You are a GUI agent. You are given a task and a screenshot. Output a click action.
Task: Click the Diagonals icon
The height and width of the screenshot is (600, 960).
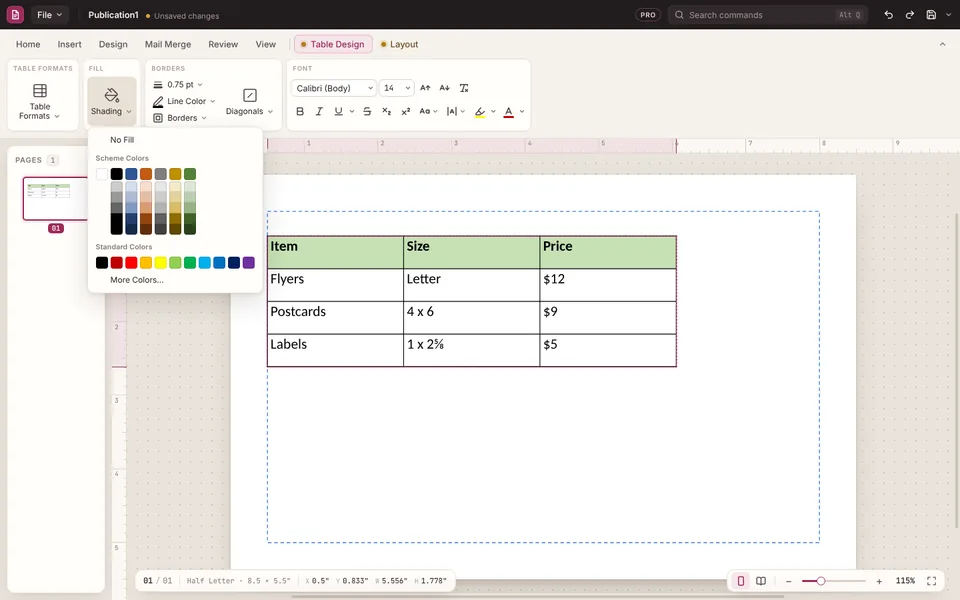tap(250, 95)
